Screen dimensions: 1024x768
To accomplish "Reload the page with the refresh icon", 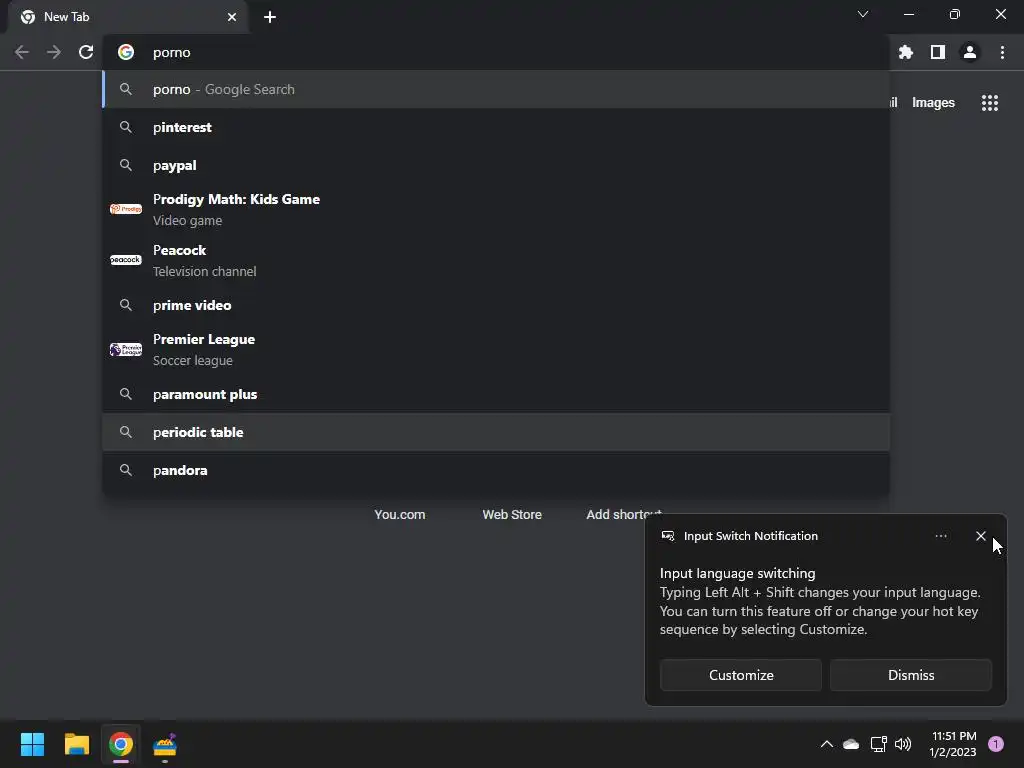I will 86,52.
